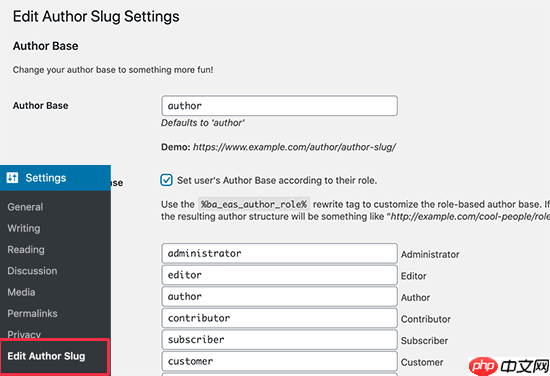Navigate to Permalinks settings
550x376 pixels.
click(x=32, y=314)
